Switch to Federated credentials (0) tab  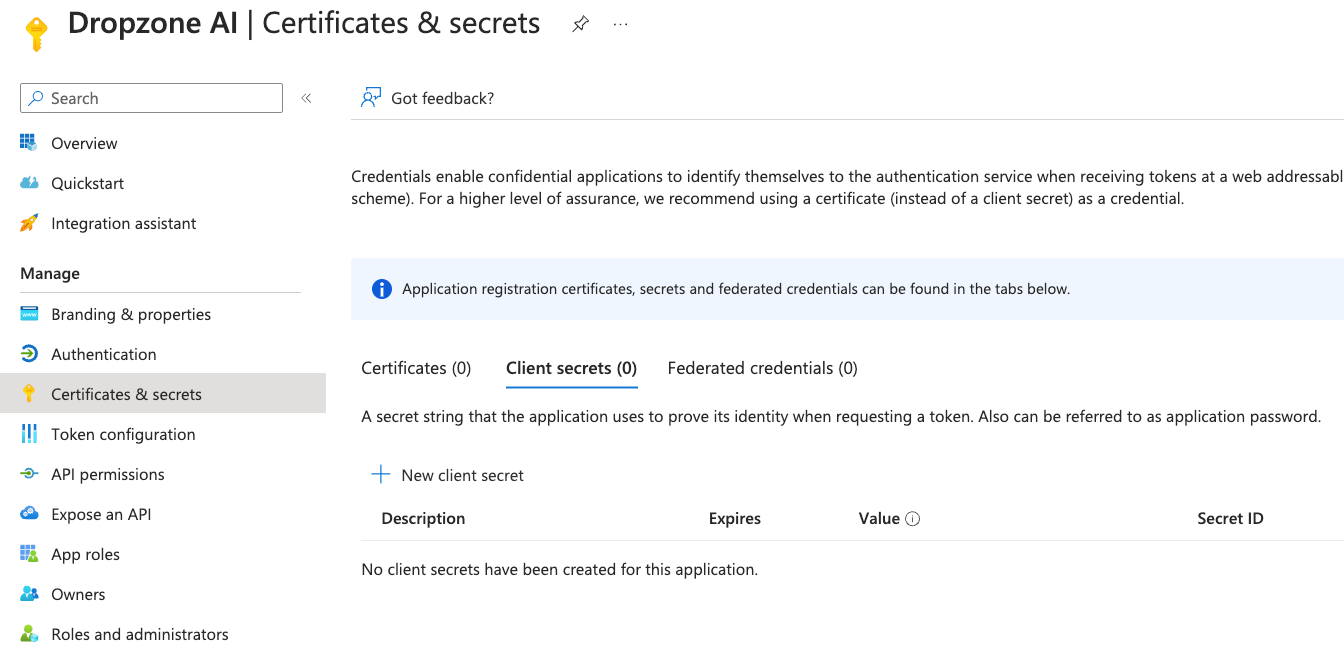click(762, 368)
